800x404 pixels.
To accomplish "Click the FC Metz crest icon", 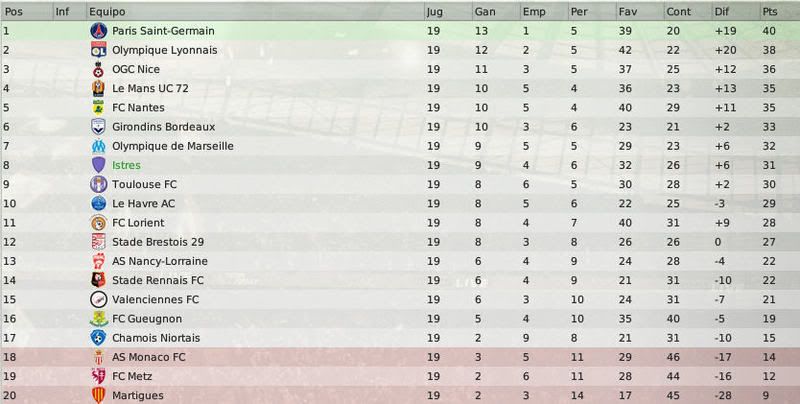I will click(98, 376).
